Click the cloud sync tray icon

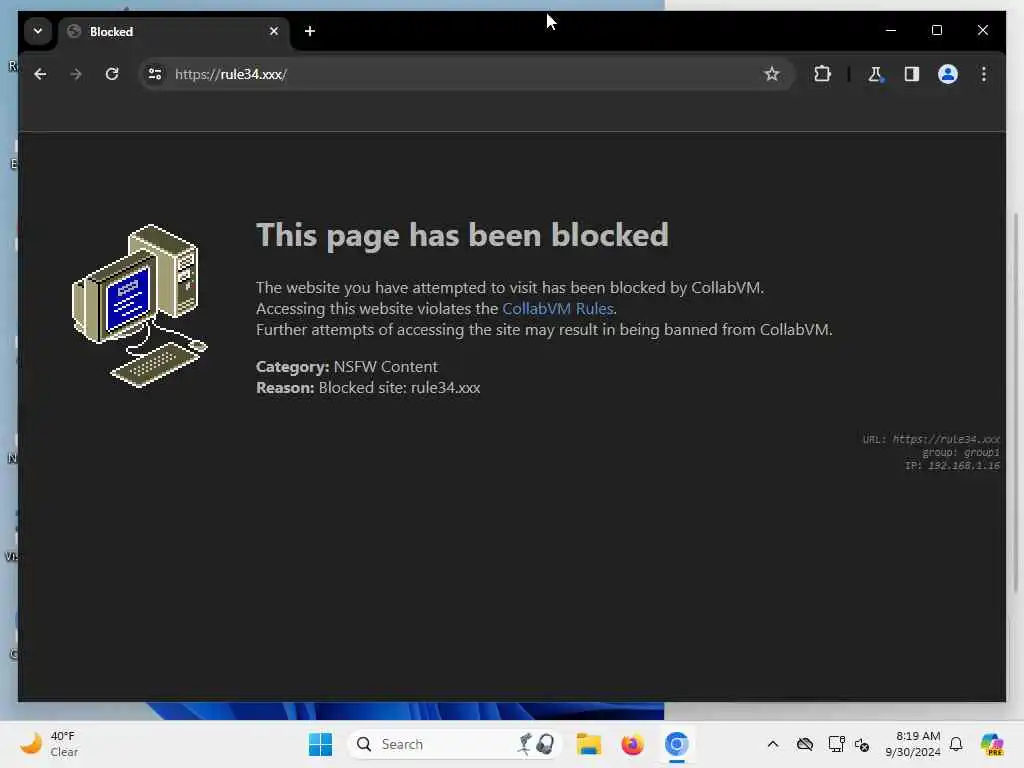pyautogui.click(x=805, y=744)
